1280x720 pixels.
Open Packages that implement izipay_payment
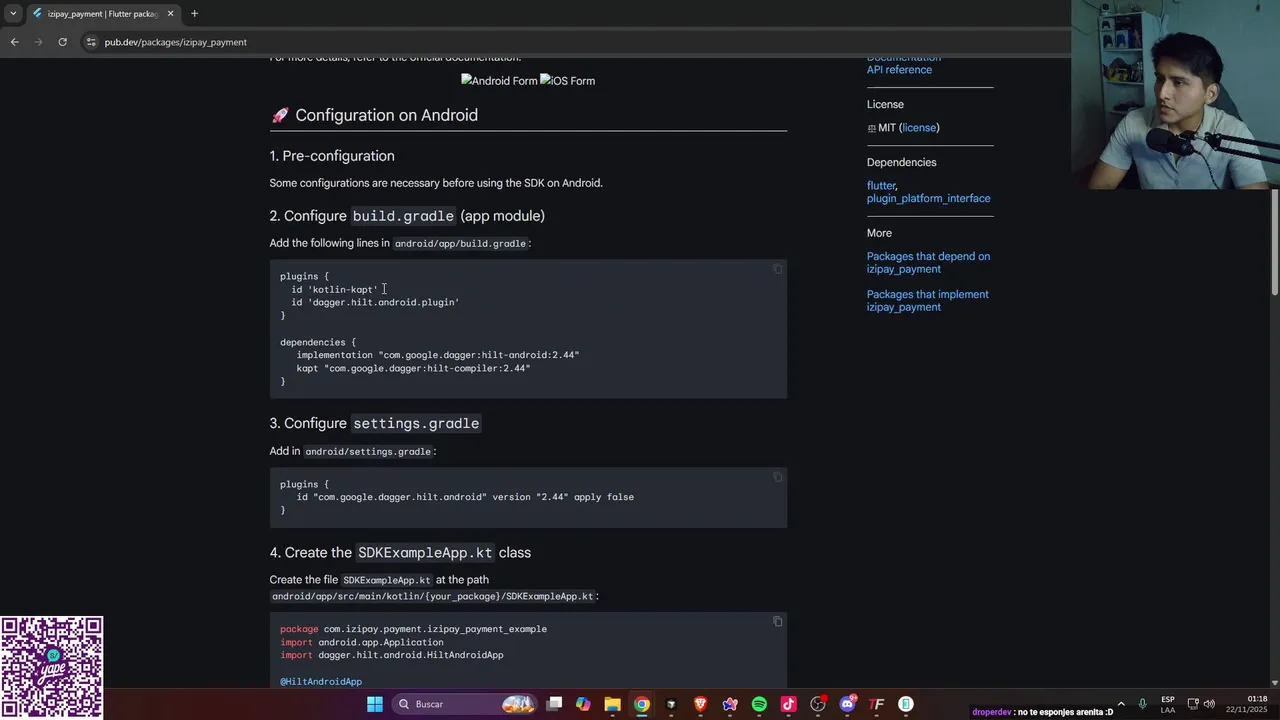tap(927, 301)
